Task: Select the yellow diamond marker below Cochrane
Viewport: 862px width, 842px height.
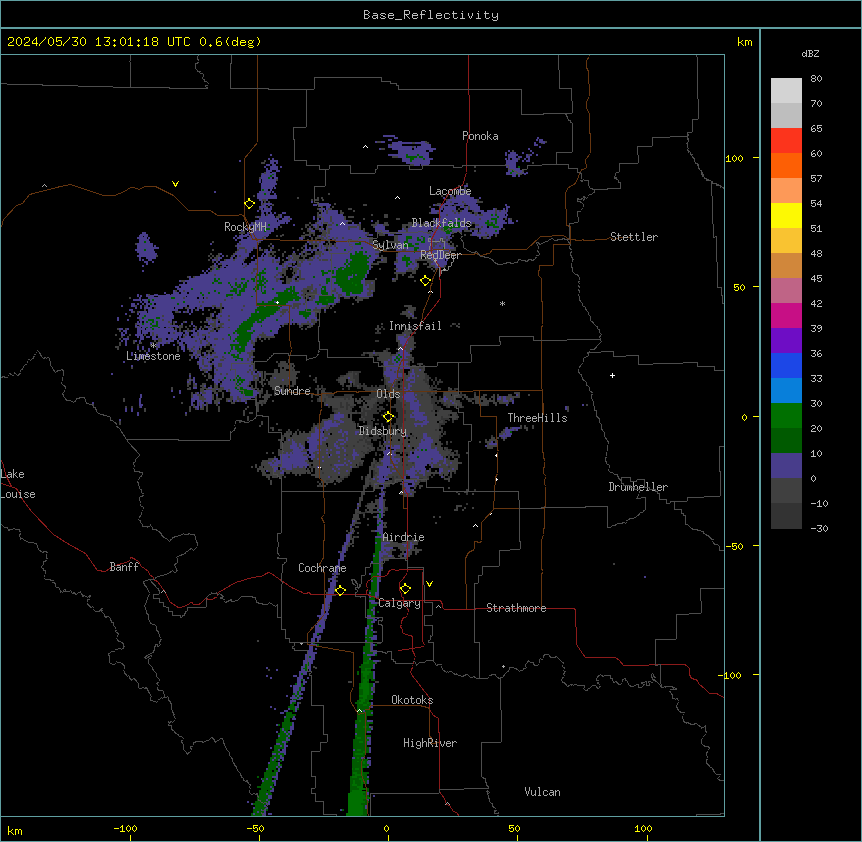Action: coord(340,590)
